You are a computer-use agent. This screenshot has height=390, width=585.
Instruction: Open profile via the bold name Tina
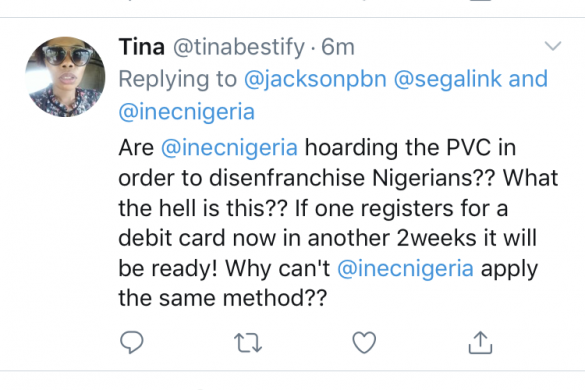click(142, 47)
